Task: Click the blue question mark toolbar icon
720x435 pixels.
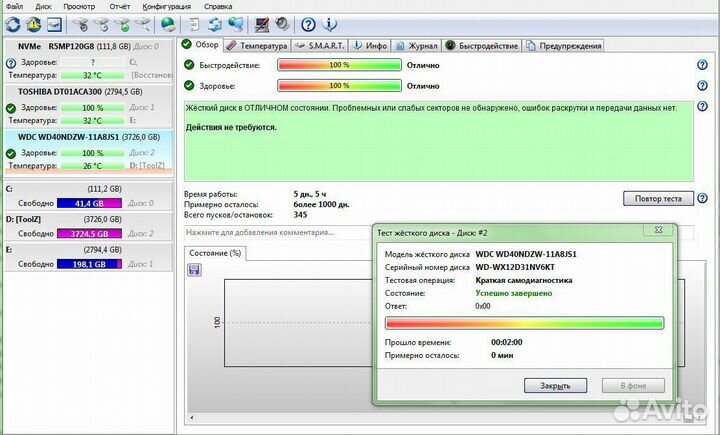Action: pyautogui.click(x=308, y=24)
